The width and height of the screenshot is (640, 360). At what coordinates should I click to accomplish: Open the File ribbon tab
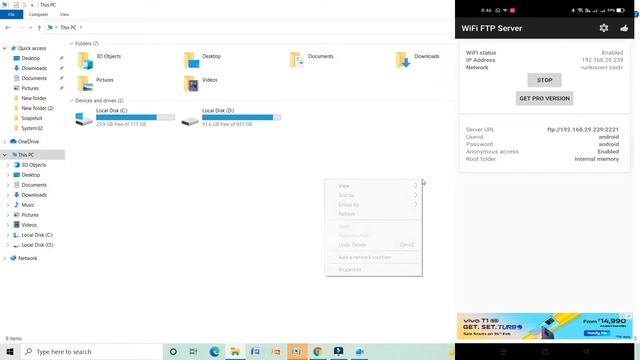point(11,14)
